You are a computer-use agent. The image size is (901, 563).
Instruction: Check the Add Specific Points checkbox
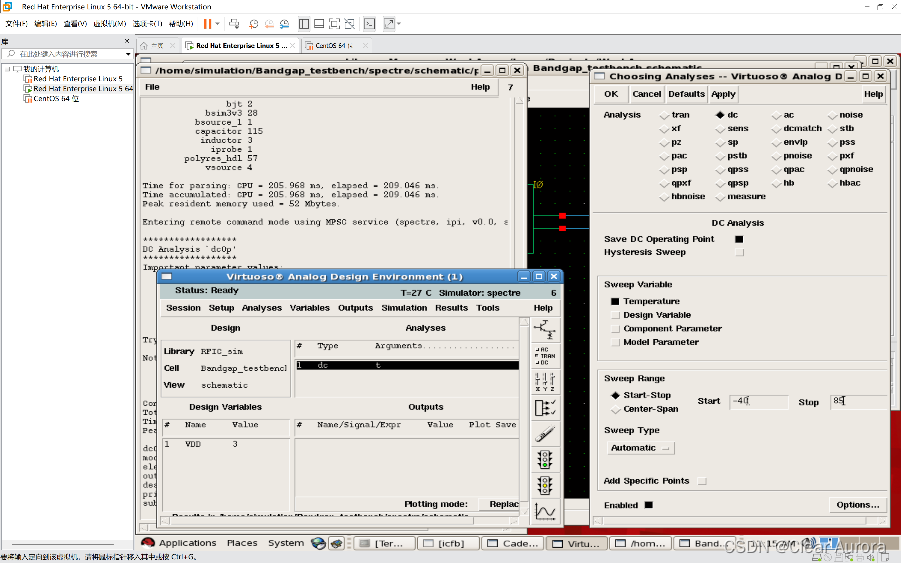(702, 481)
